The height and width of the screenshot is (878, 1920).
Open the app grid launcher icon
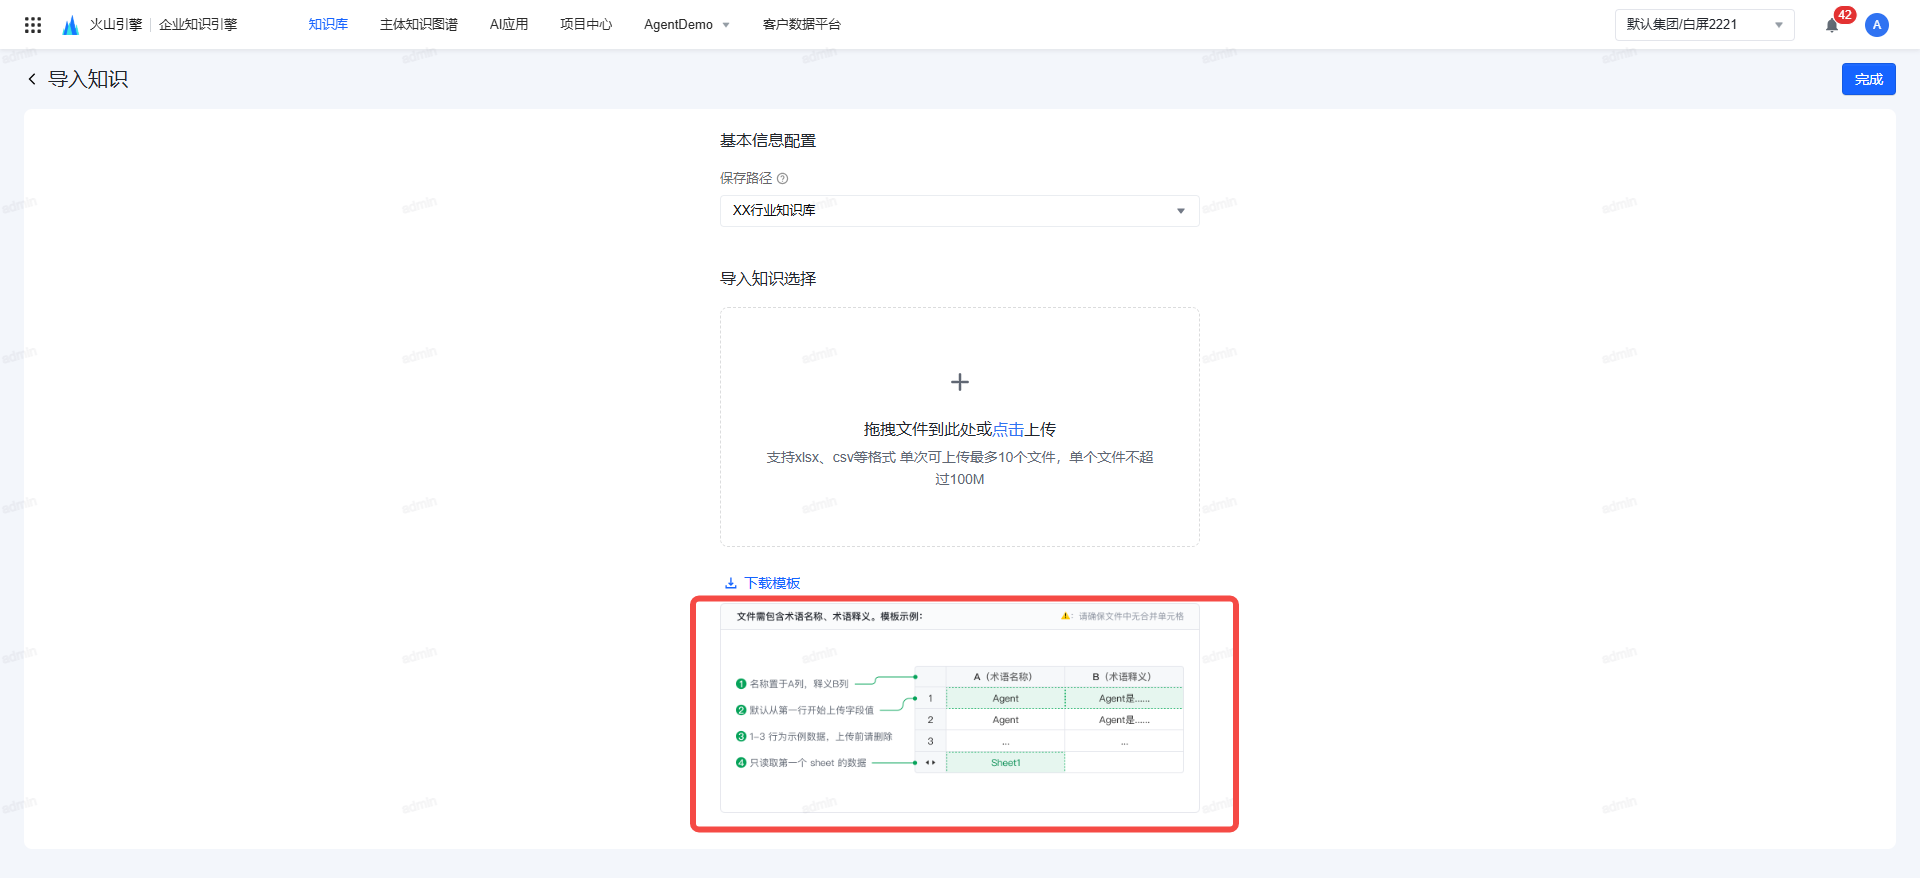point(33,25)
